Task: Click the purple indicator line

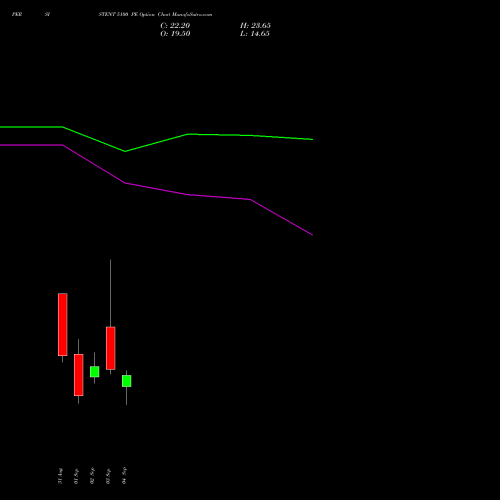Action: tap(156, 189)
